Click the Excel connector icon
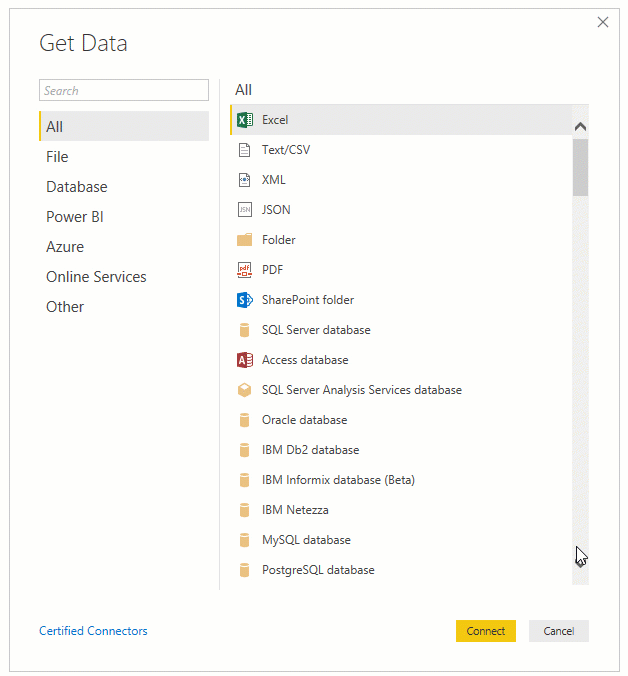Screen dimensions: 628x676 point(244,120)
